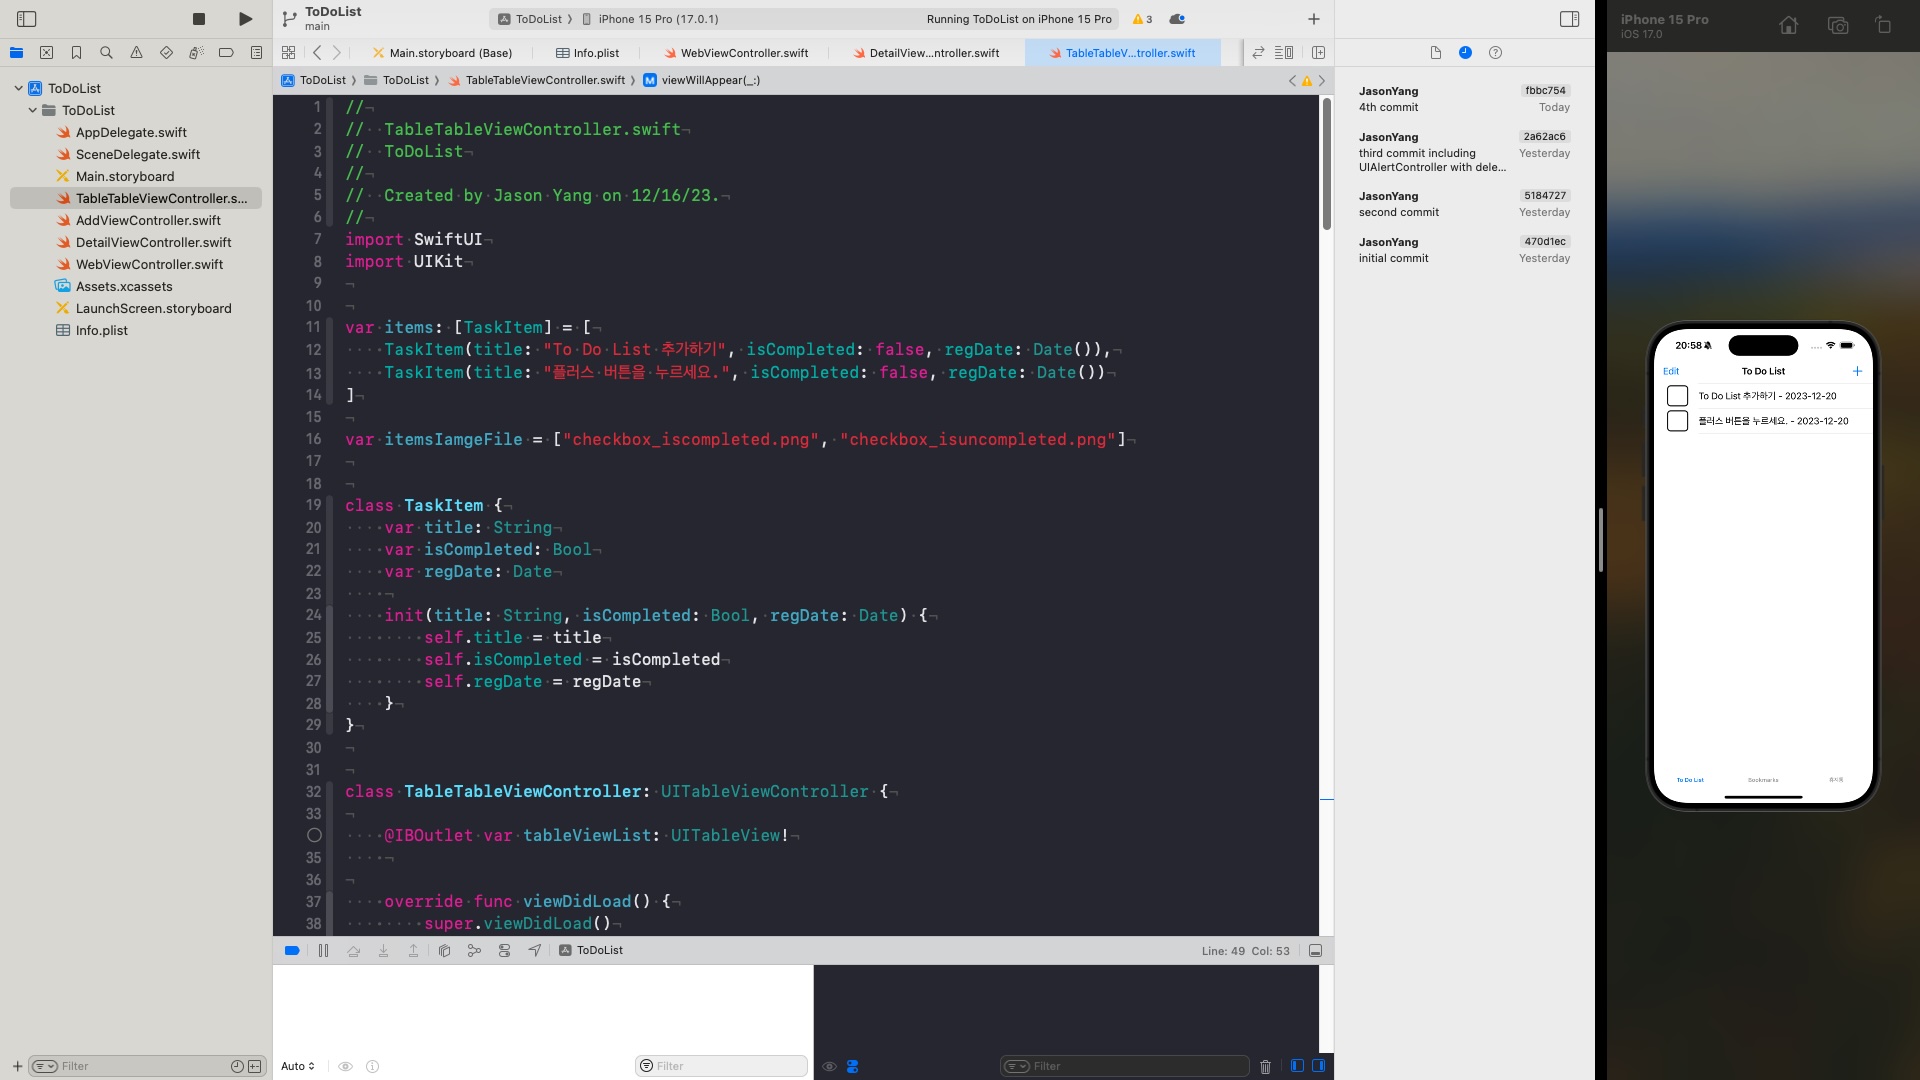This screenshot has width=1920, height=1080.
Task: Click the trash icon to clear console
Action: point(1265,1067)
